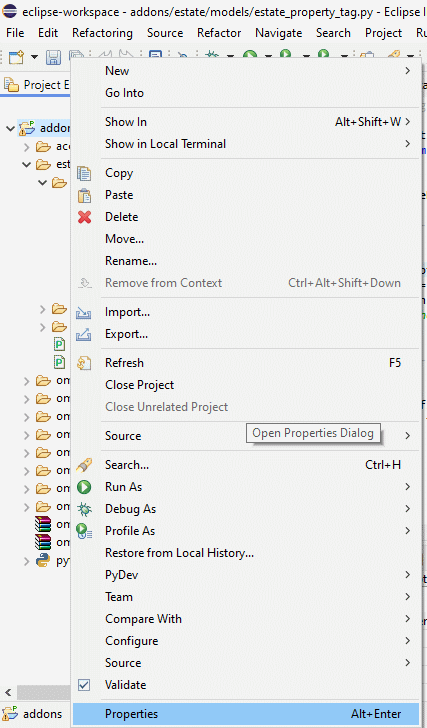This screenshot has height=728, width=427.
Task: Click the green Run As icon
Action: point(84,487)
